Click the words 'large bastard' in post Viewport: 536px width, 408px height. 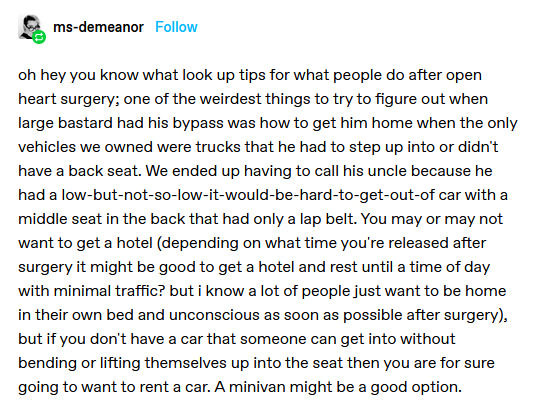pos(65,123)
